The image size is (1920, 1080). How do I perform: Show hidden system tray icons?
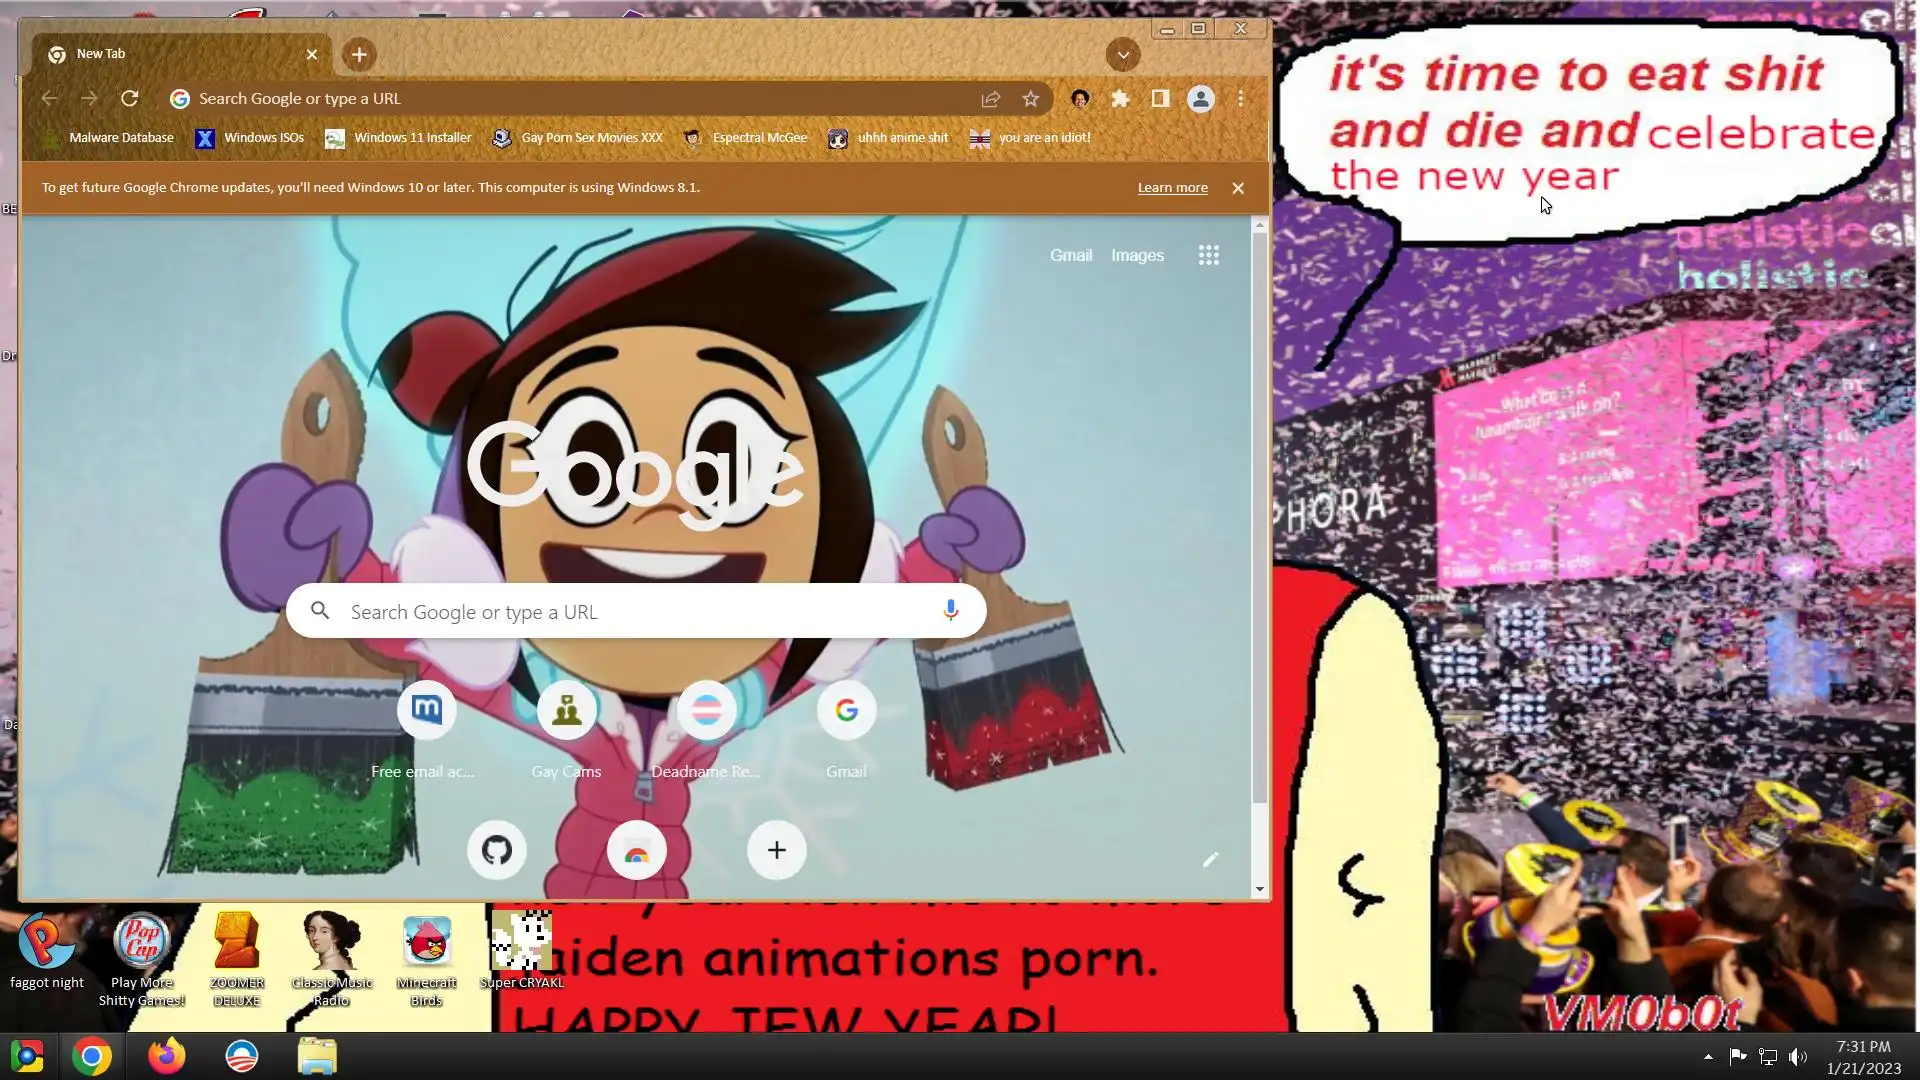1708,1057
